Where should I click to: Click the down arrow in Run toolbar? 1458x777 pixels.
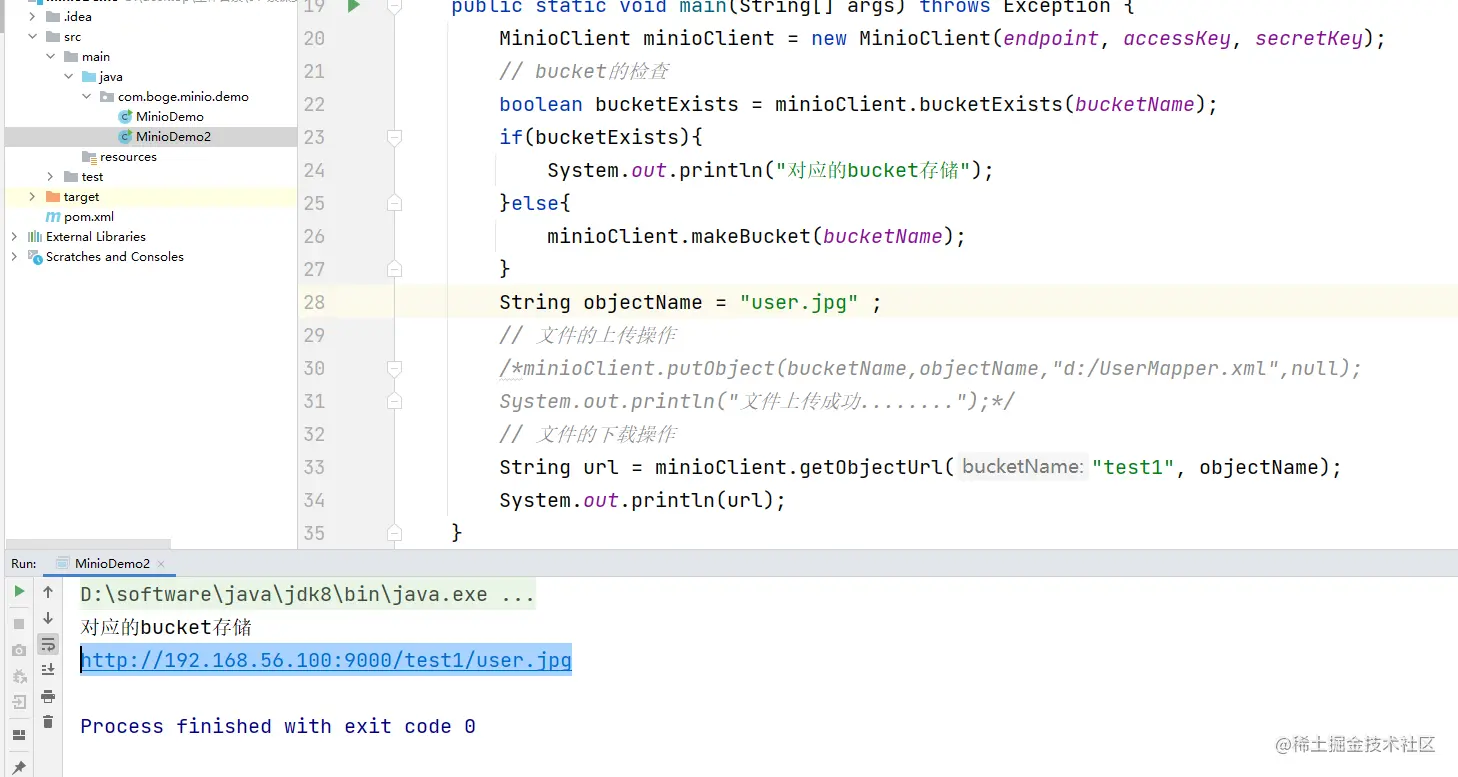tap(48, 618)
